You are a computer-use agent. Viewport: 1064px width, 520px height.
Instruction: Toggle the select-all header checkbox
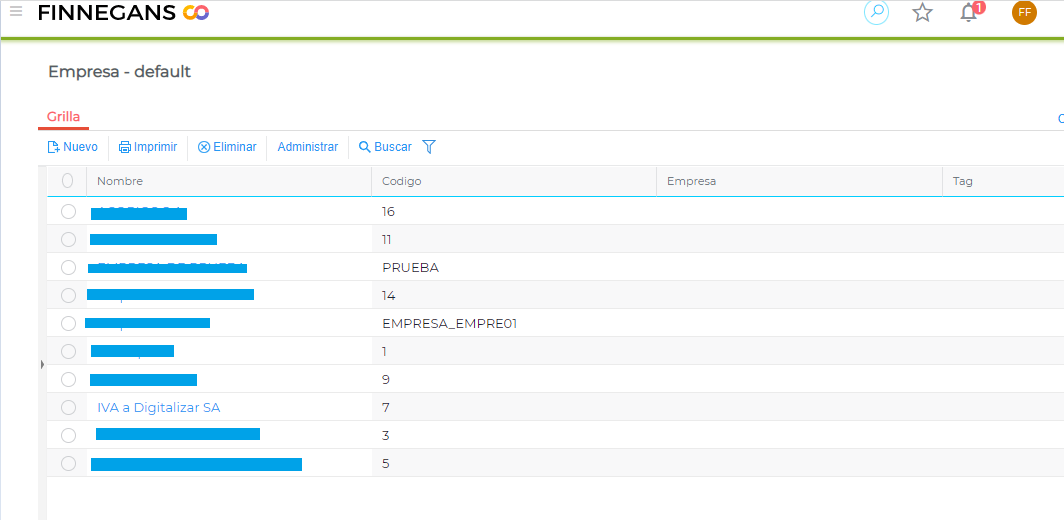click(67, 181)
